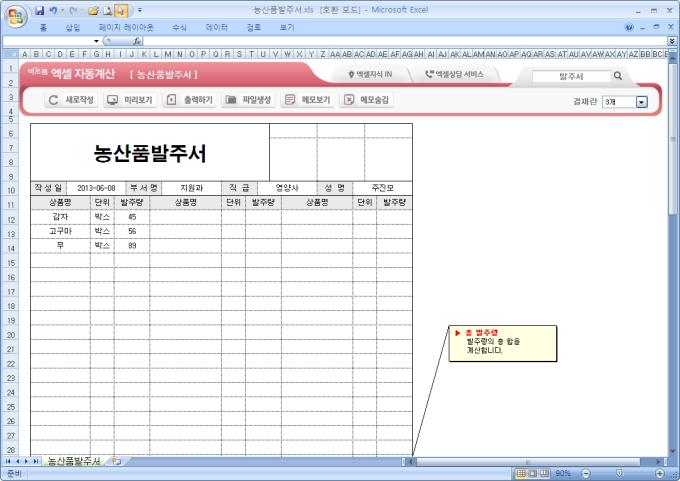The width and height of the screenshot is (680, 481).
Task: Click the 파일생성 button
Action: [248, 100]
